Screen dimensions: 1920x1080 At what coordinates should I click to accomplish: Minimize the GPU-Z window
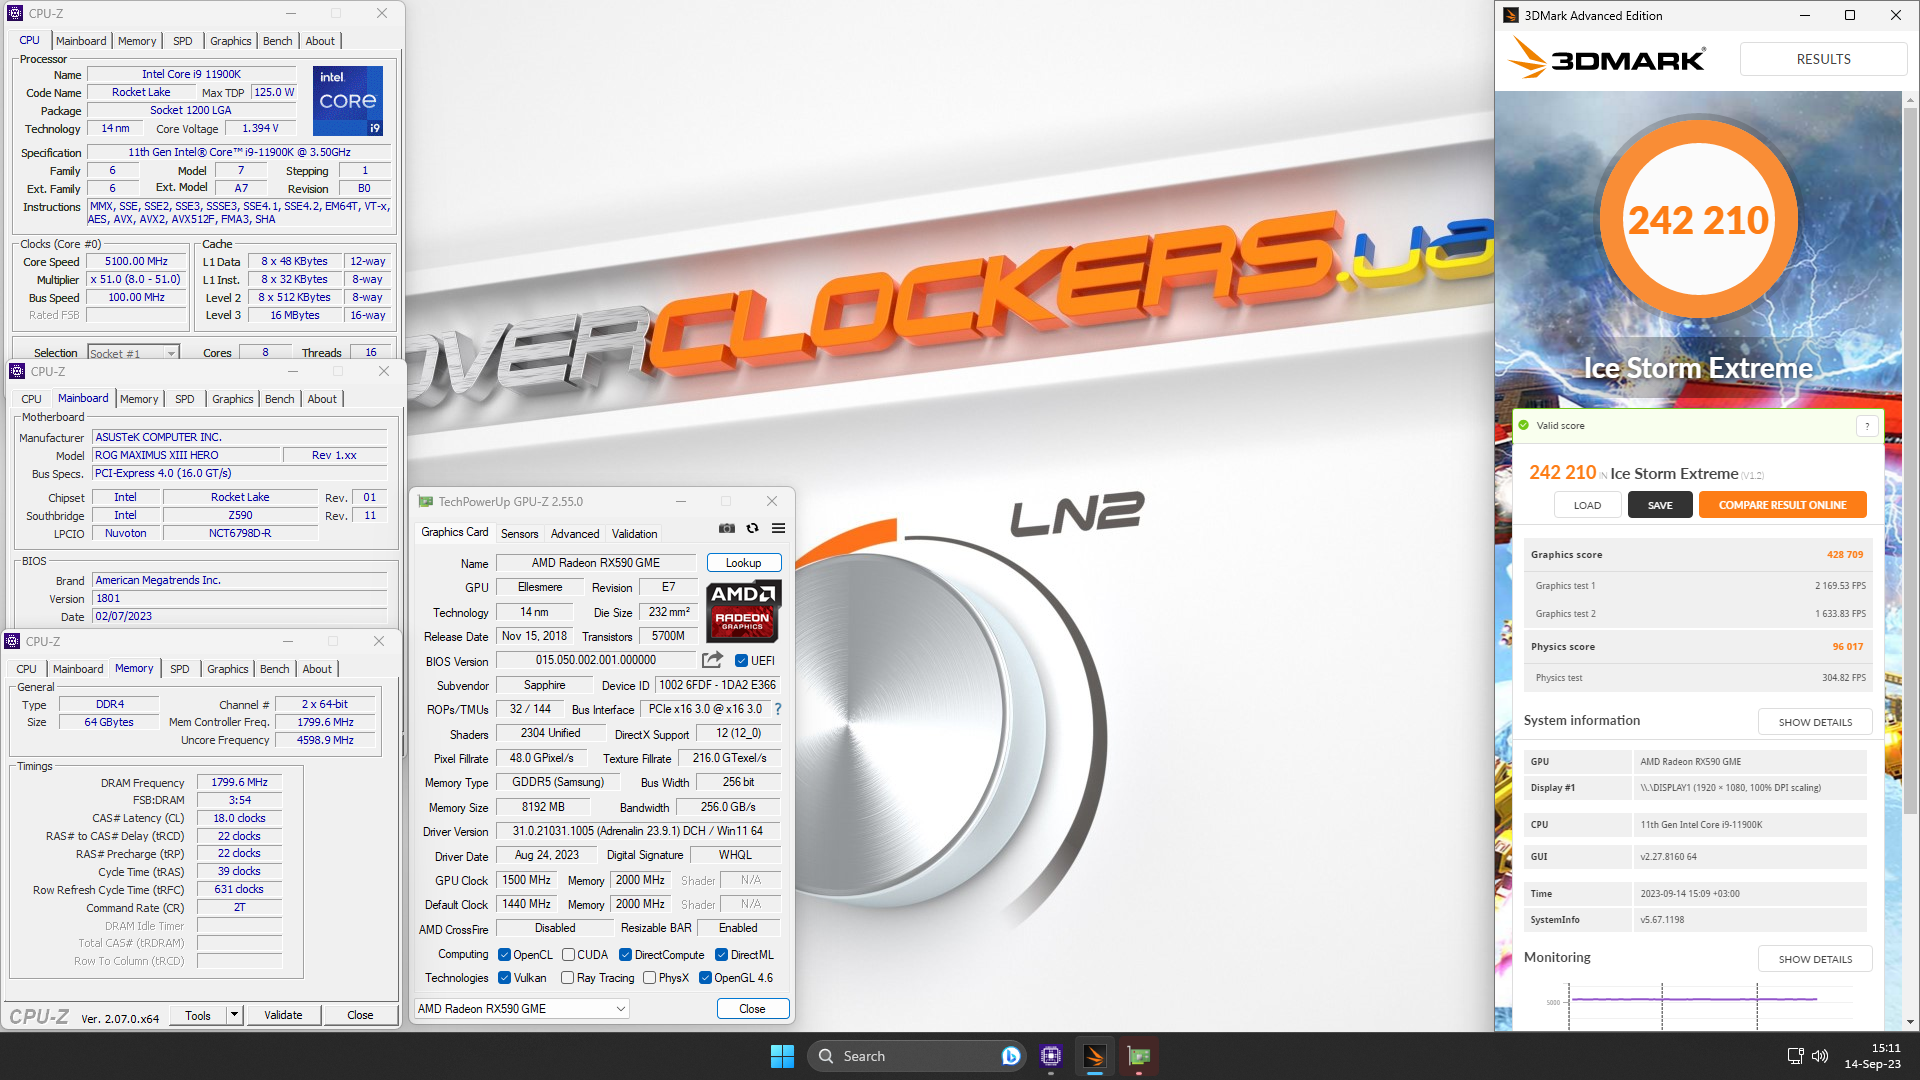pos(681,502)
